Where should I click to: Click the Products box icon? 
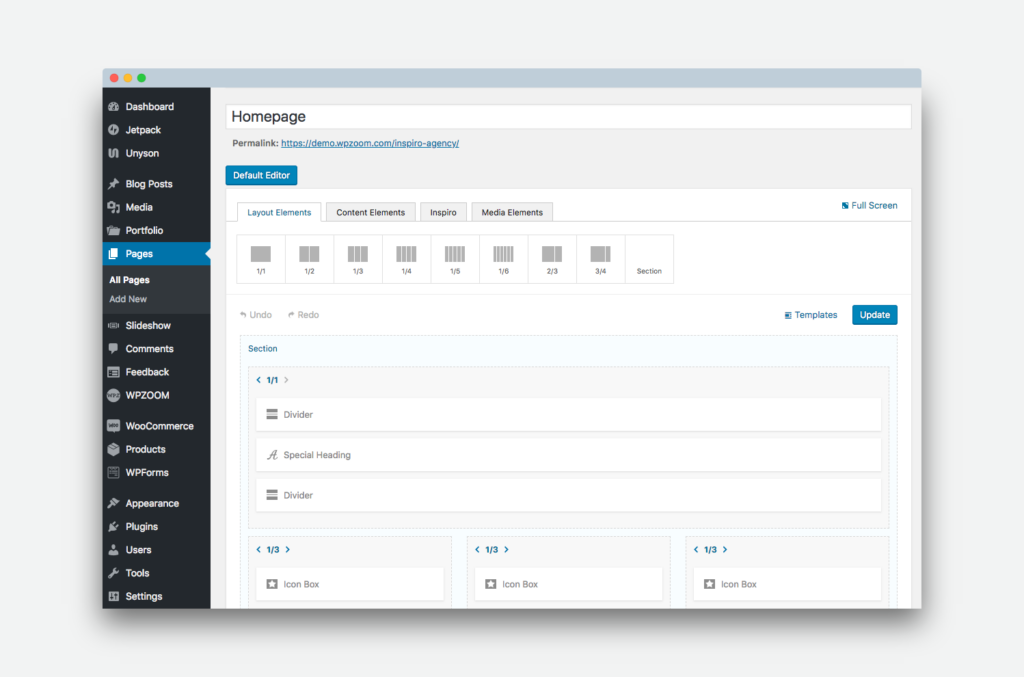pyautogui.click(x=114, y=449)
